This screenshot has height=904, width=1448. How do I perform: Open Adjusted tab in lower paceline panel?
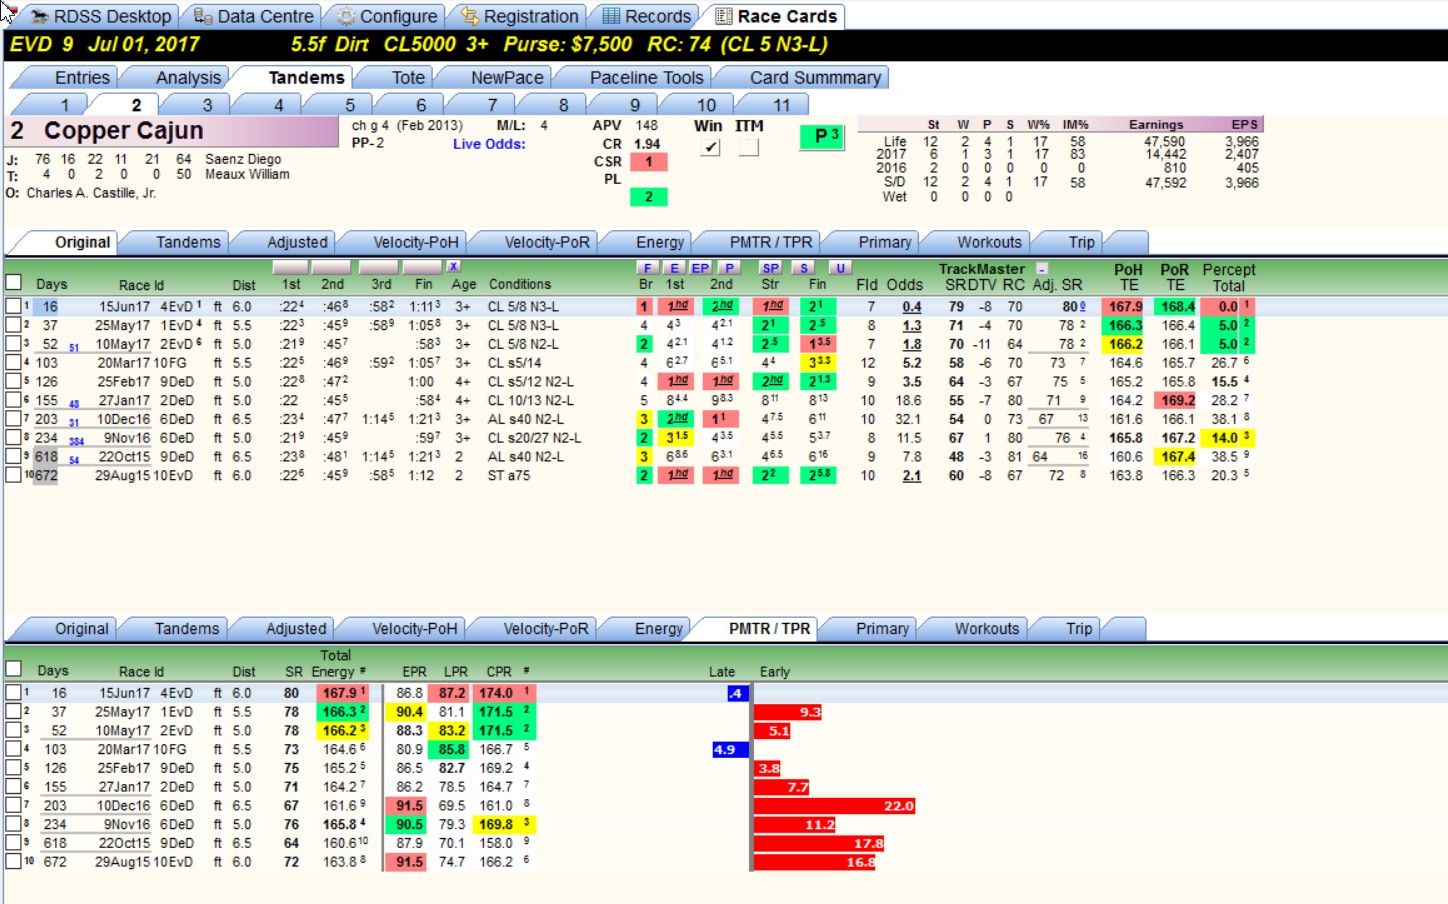(x=296, y=628)
